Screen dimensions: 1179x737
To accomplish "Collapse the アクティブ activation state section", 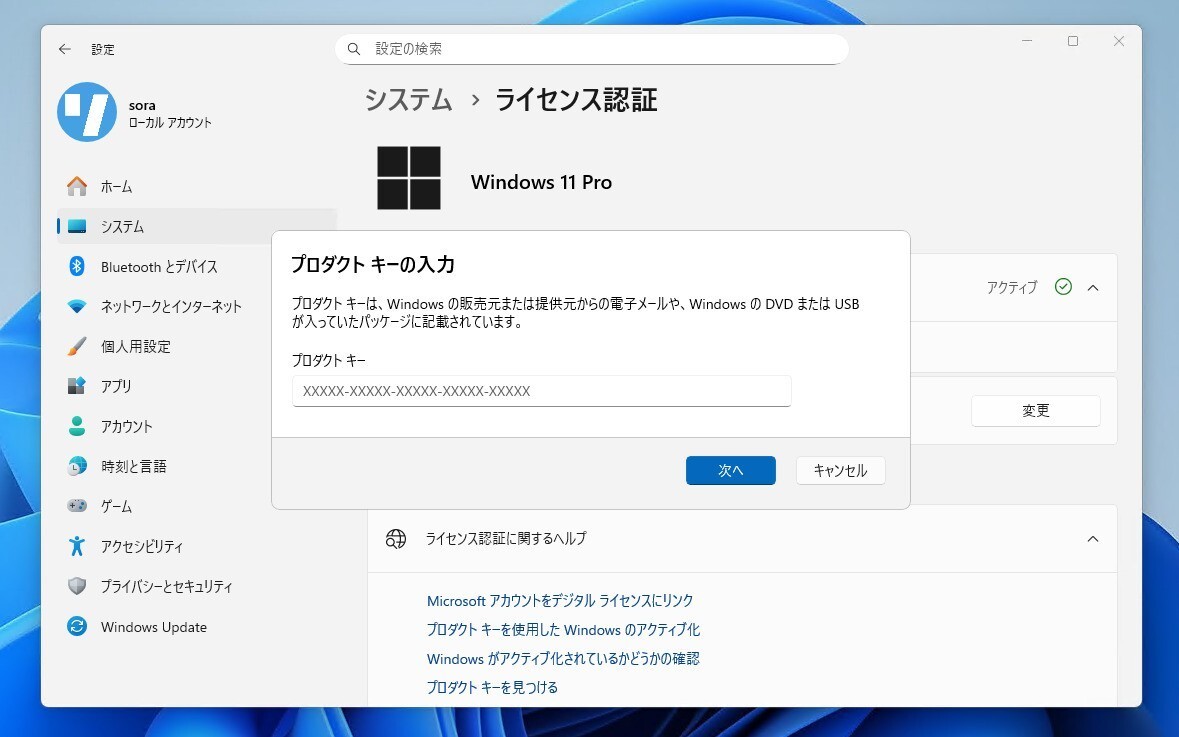I will 1093,287.
